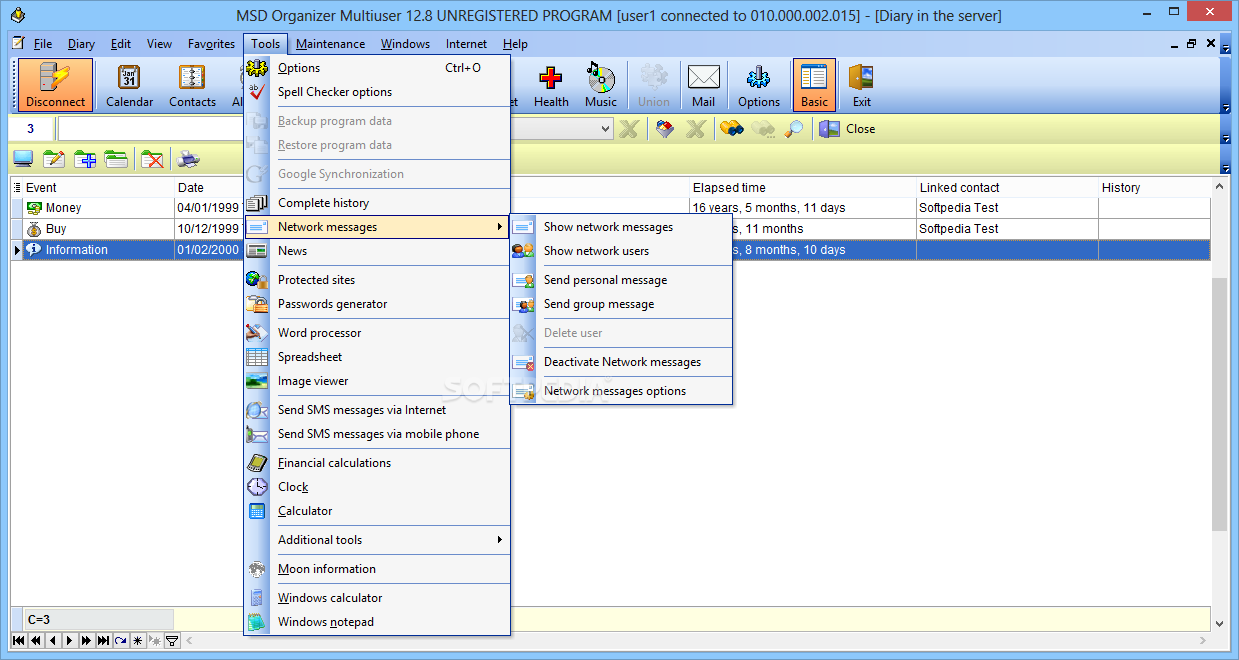Image resolution: width=1239 pixels, height=660 pixels.
Task: Open the Calendar from the toolbar
Action: 130,85
